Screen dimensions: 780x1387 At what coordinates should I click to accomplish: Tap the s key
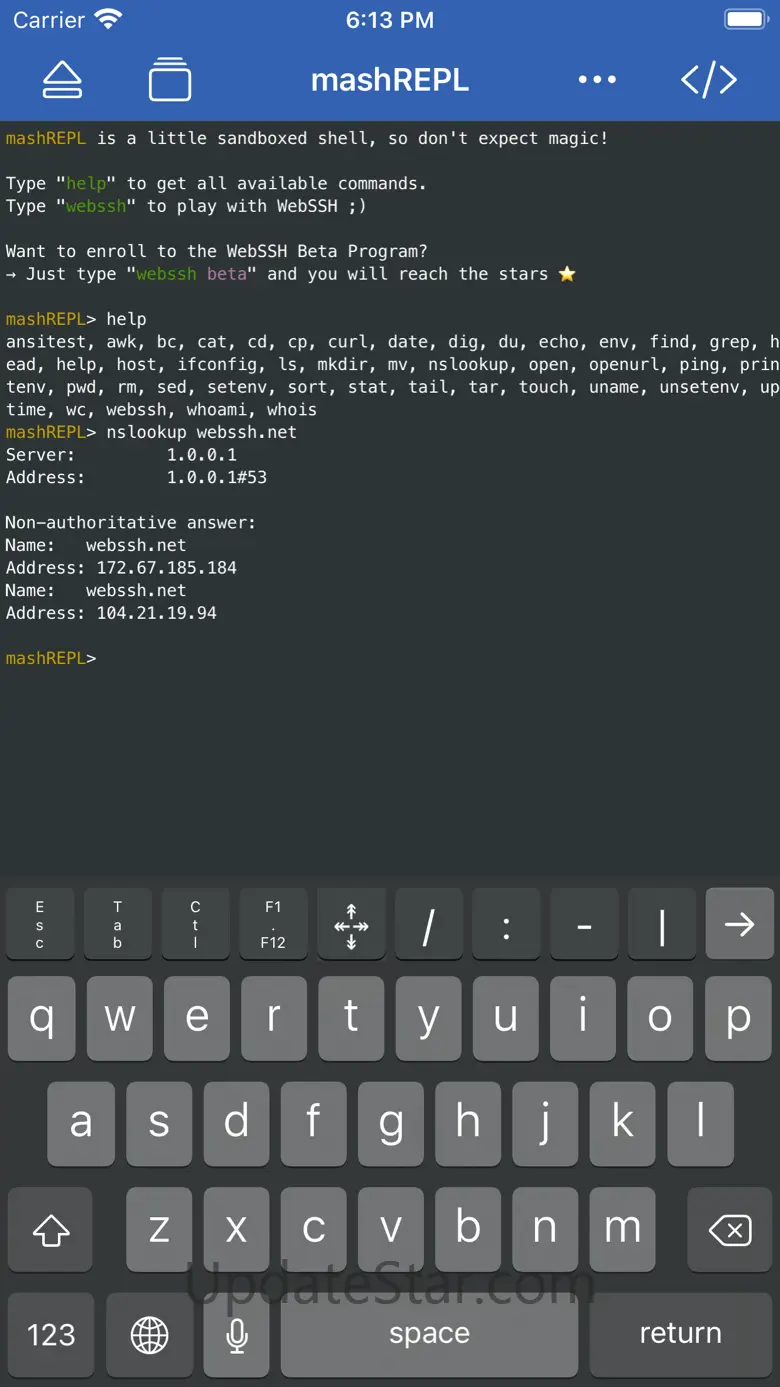click(x=158, y=1124)
